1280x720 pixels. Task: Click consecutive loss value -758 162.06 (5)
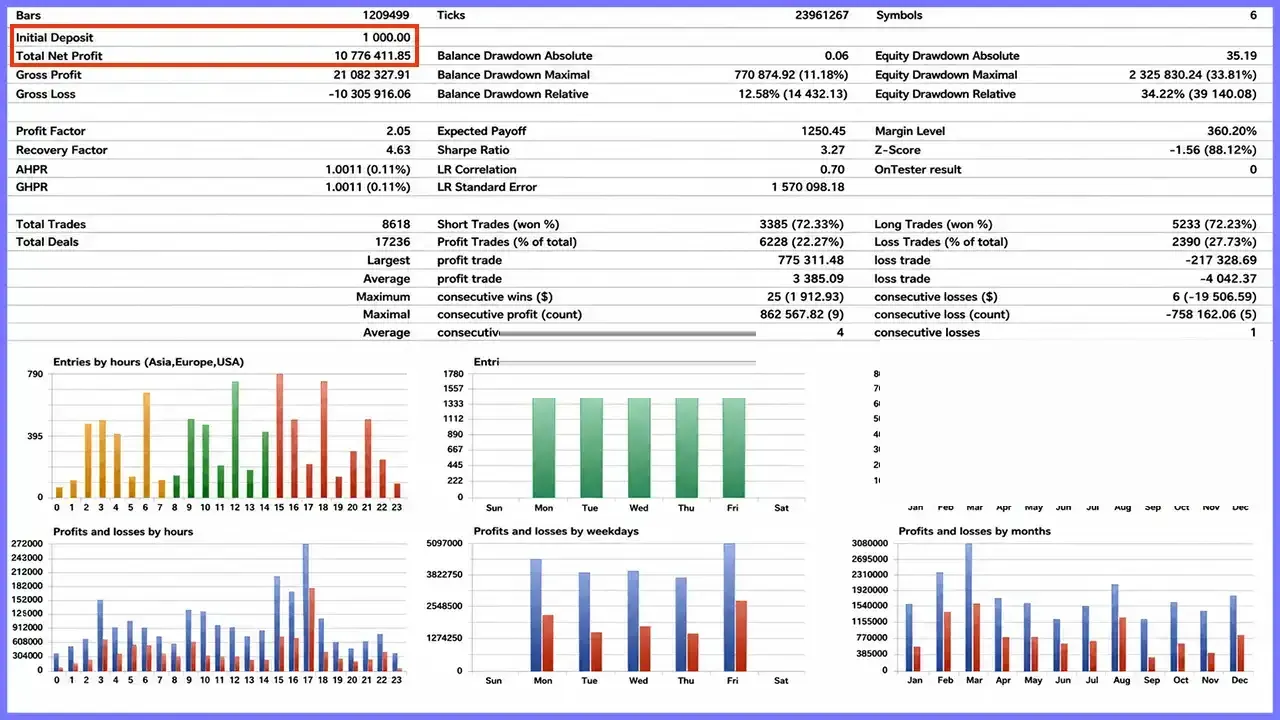(x=1211, y=314)
